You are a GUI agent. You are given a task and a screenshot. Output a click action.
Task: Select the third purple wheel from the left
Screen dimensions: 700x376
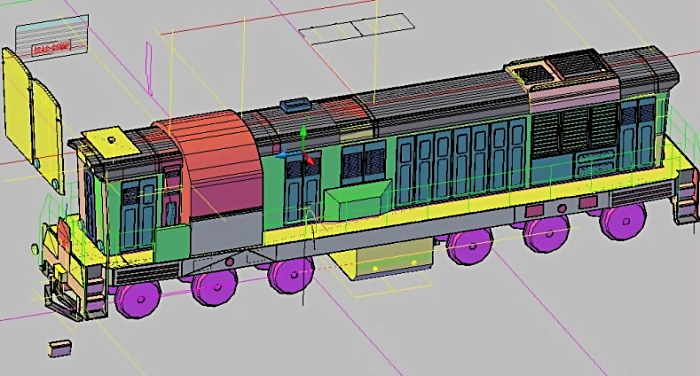click(291, 275)
